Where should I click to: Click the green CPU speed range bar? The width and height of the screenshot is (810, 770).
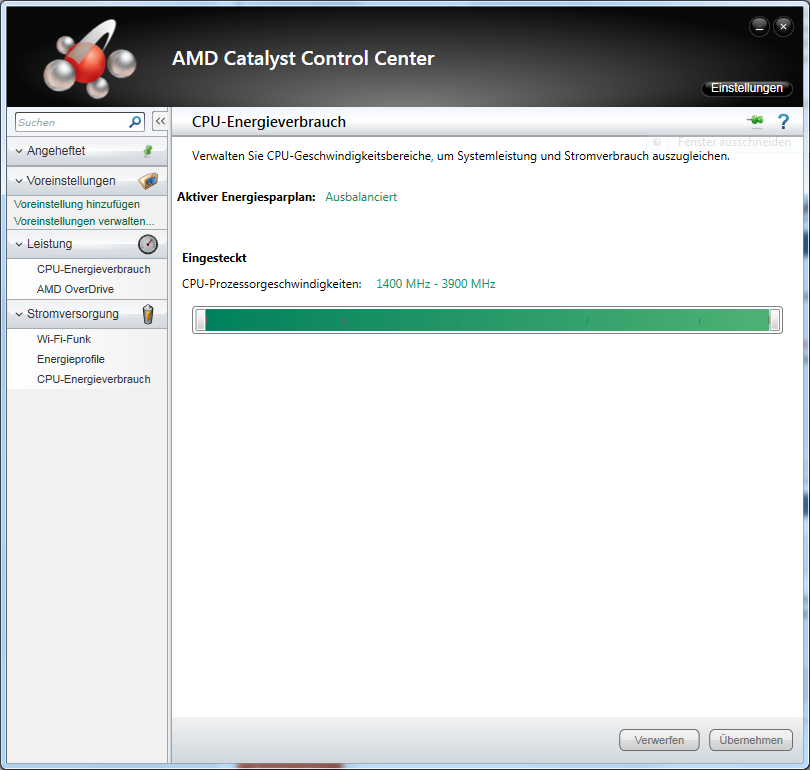[x=487, y=320]
